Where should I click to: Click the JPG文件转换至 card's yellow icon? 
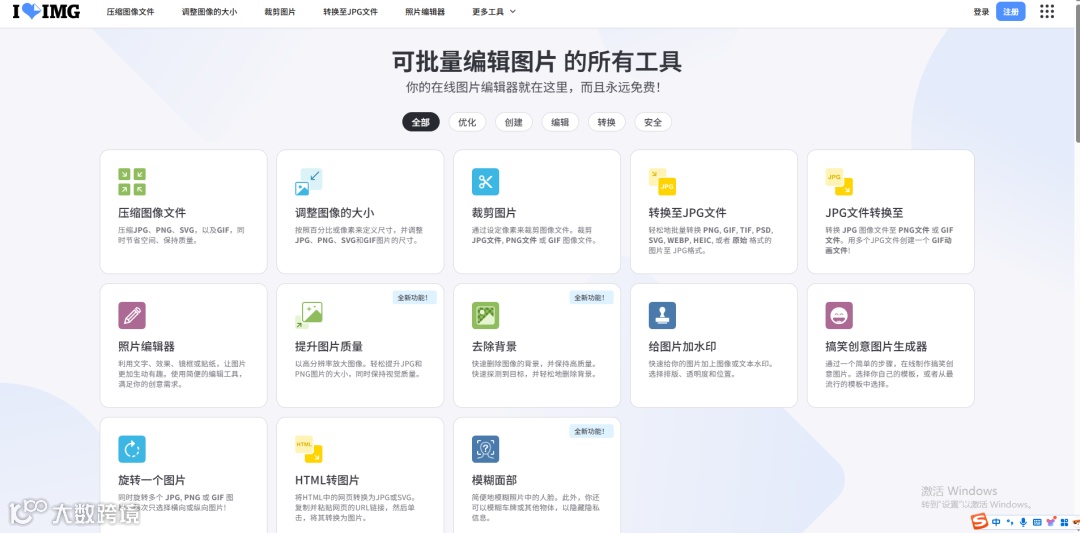[x=839, y=182]
